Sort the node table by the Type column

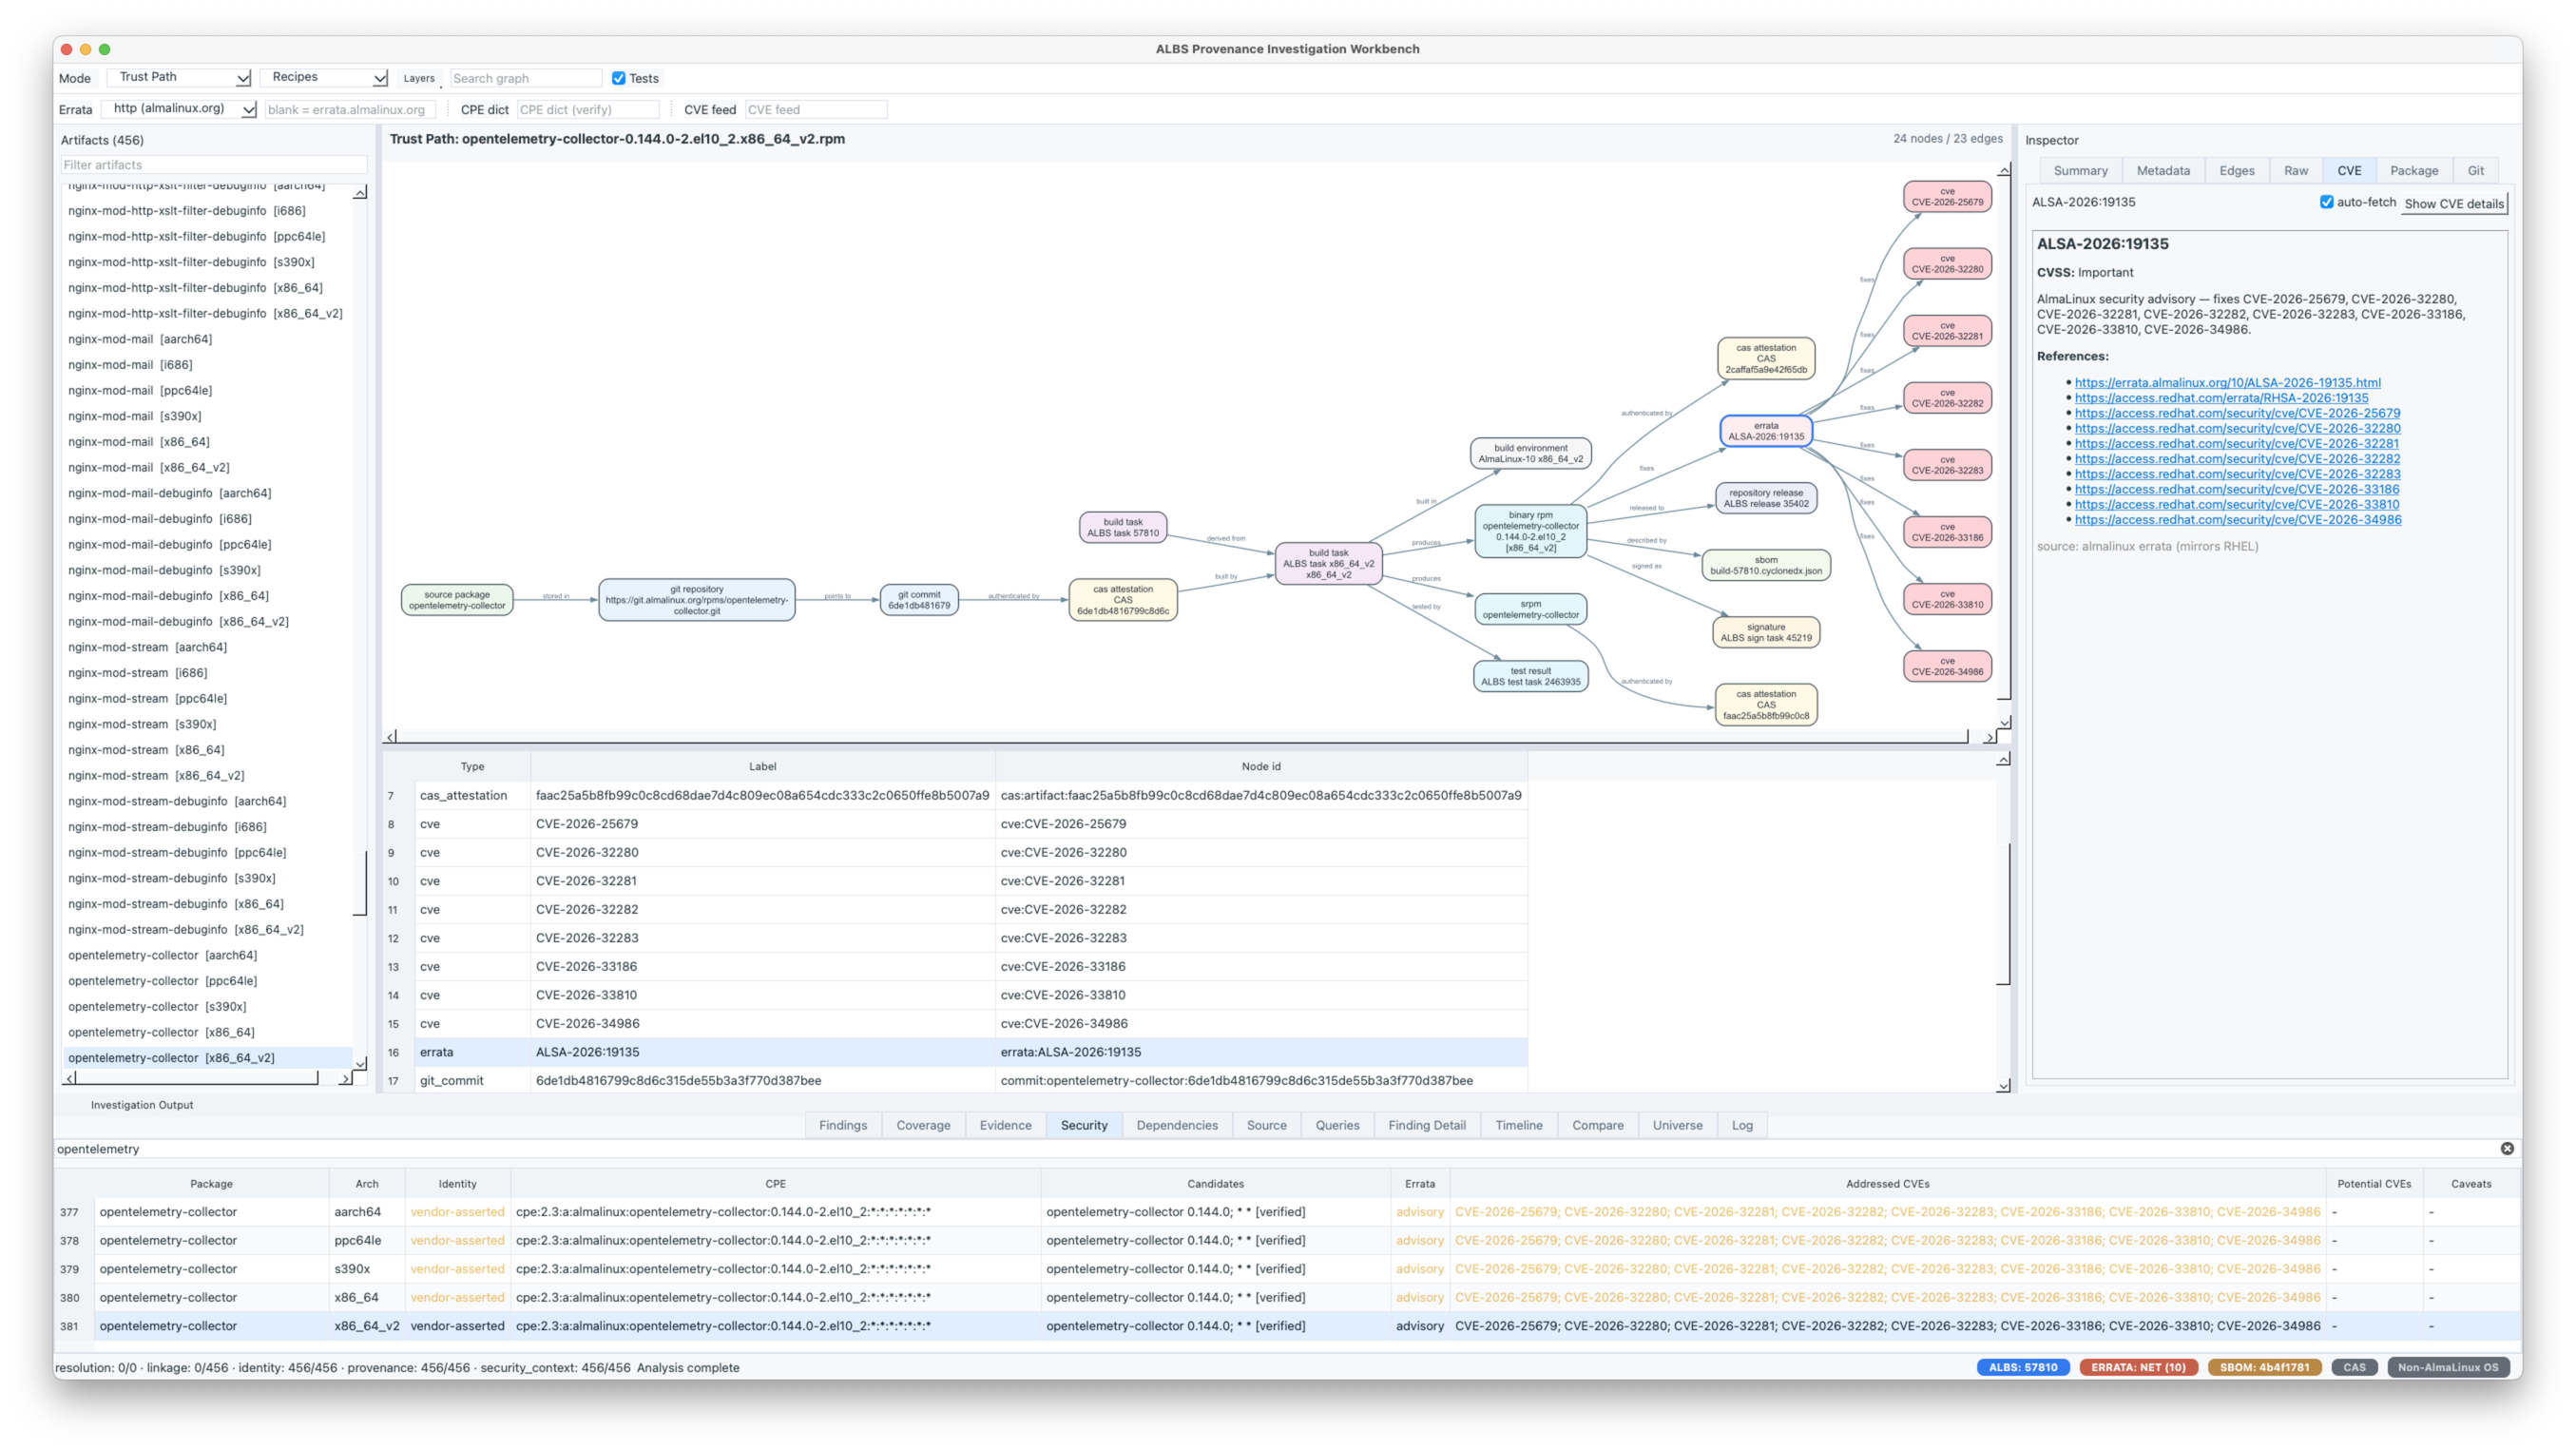(x=472, y=766)
